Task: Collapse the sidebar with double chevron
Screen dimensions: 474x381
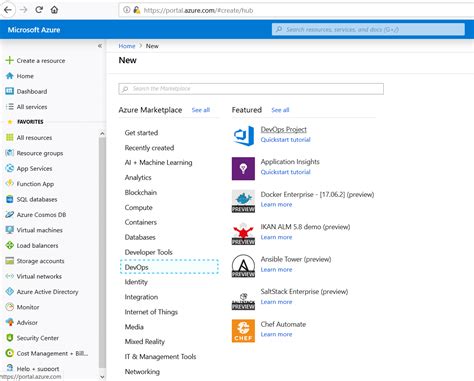Action: click(100, 46)
